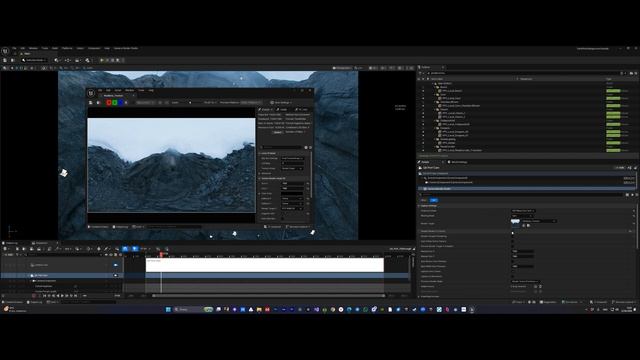This screenshot has width=640, height=360.
Task: Open the last dropdown in Details properties
Action: pos(525,281)
